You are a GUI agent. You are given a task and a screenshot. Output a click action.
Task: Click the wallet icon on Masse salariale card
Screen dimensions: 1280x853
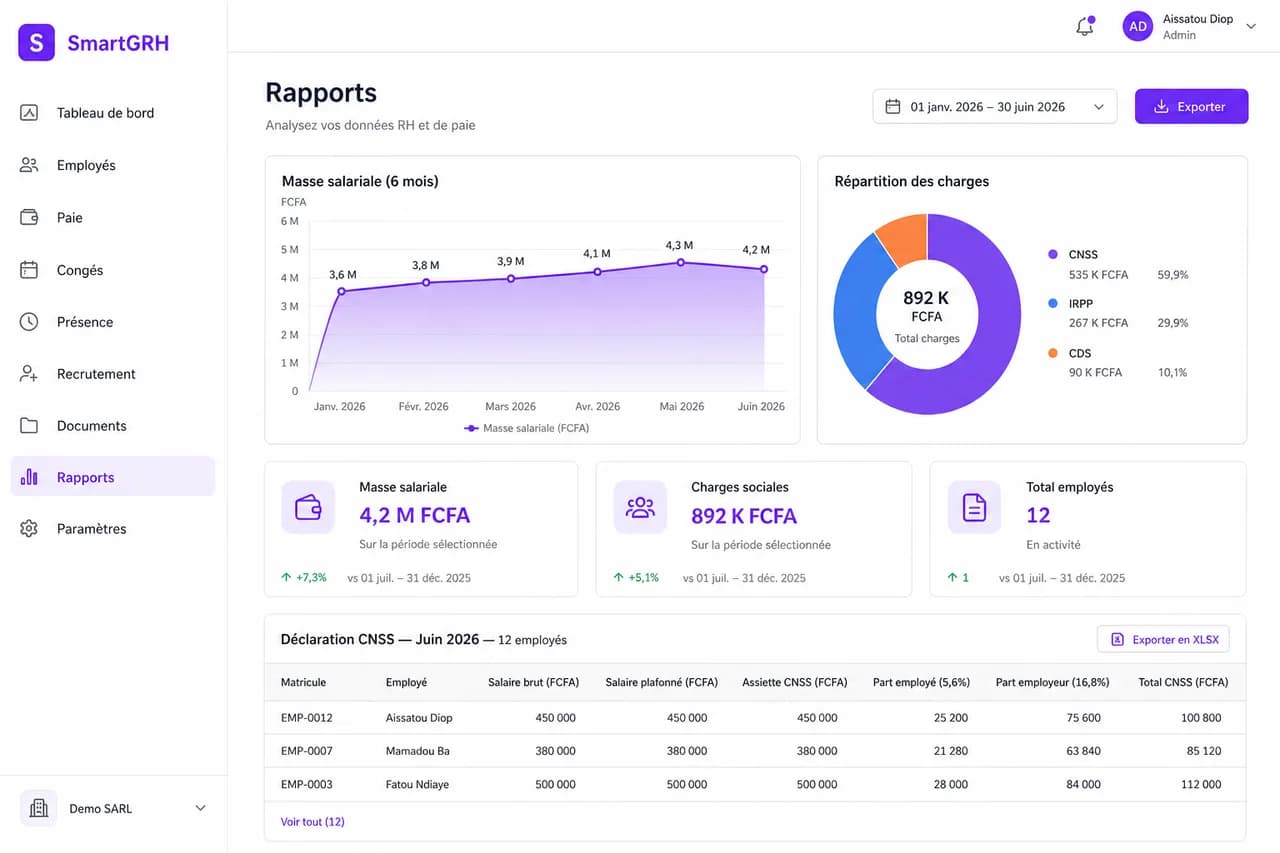coord(308,507)
